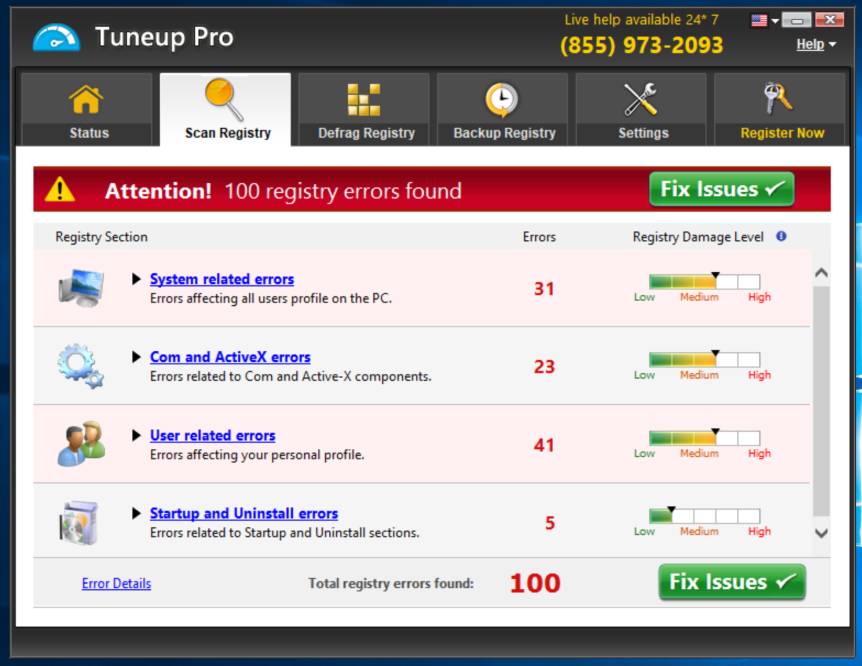Click the Status house icon

[x=86, y=100]
